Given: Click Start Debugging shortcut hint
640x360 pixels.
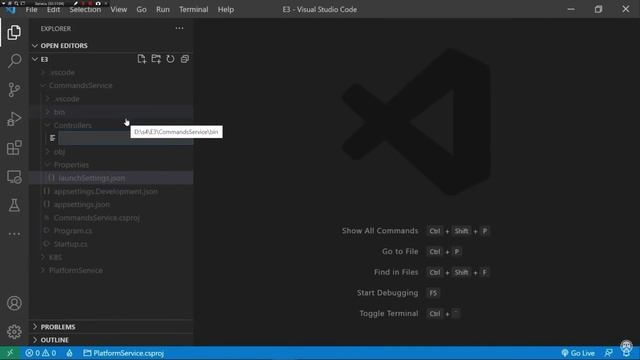Looking at the screenshot, I should coord(398,293).
